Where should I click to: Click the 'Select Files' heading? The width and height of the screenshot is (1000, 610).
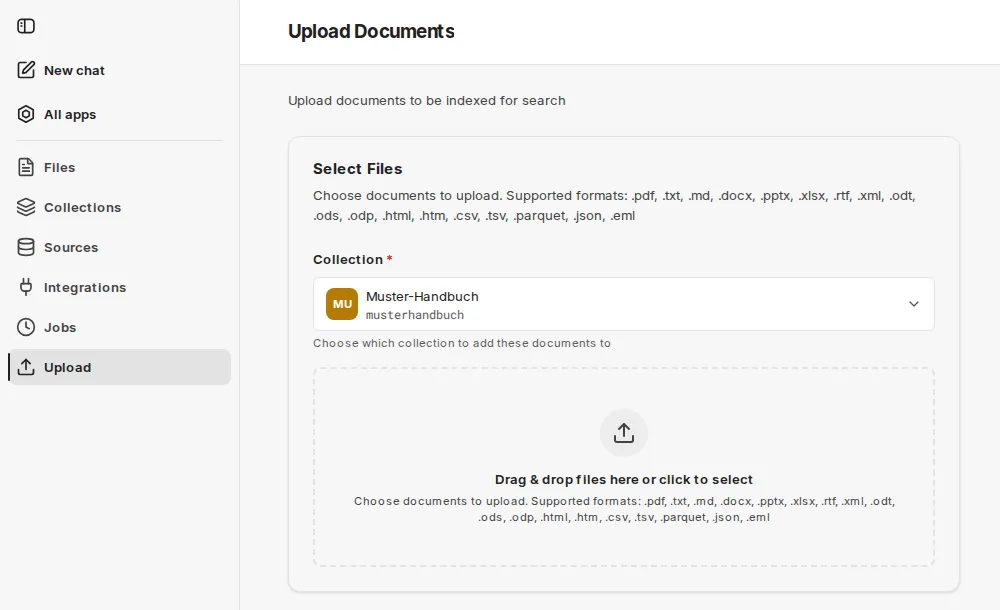point(358,169)
